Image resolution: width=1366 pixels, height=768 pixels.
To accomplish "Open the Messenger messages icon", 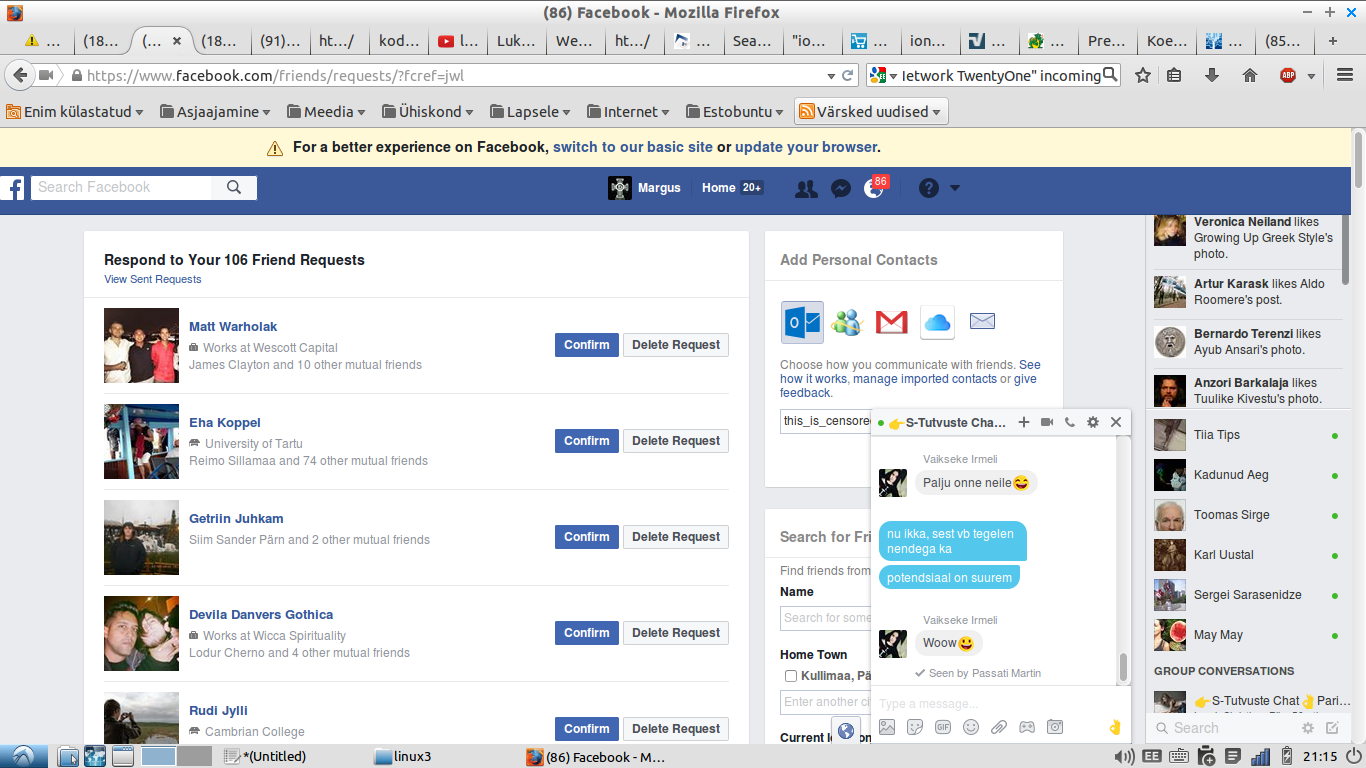I will click(841, 188).
